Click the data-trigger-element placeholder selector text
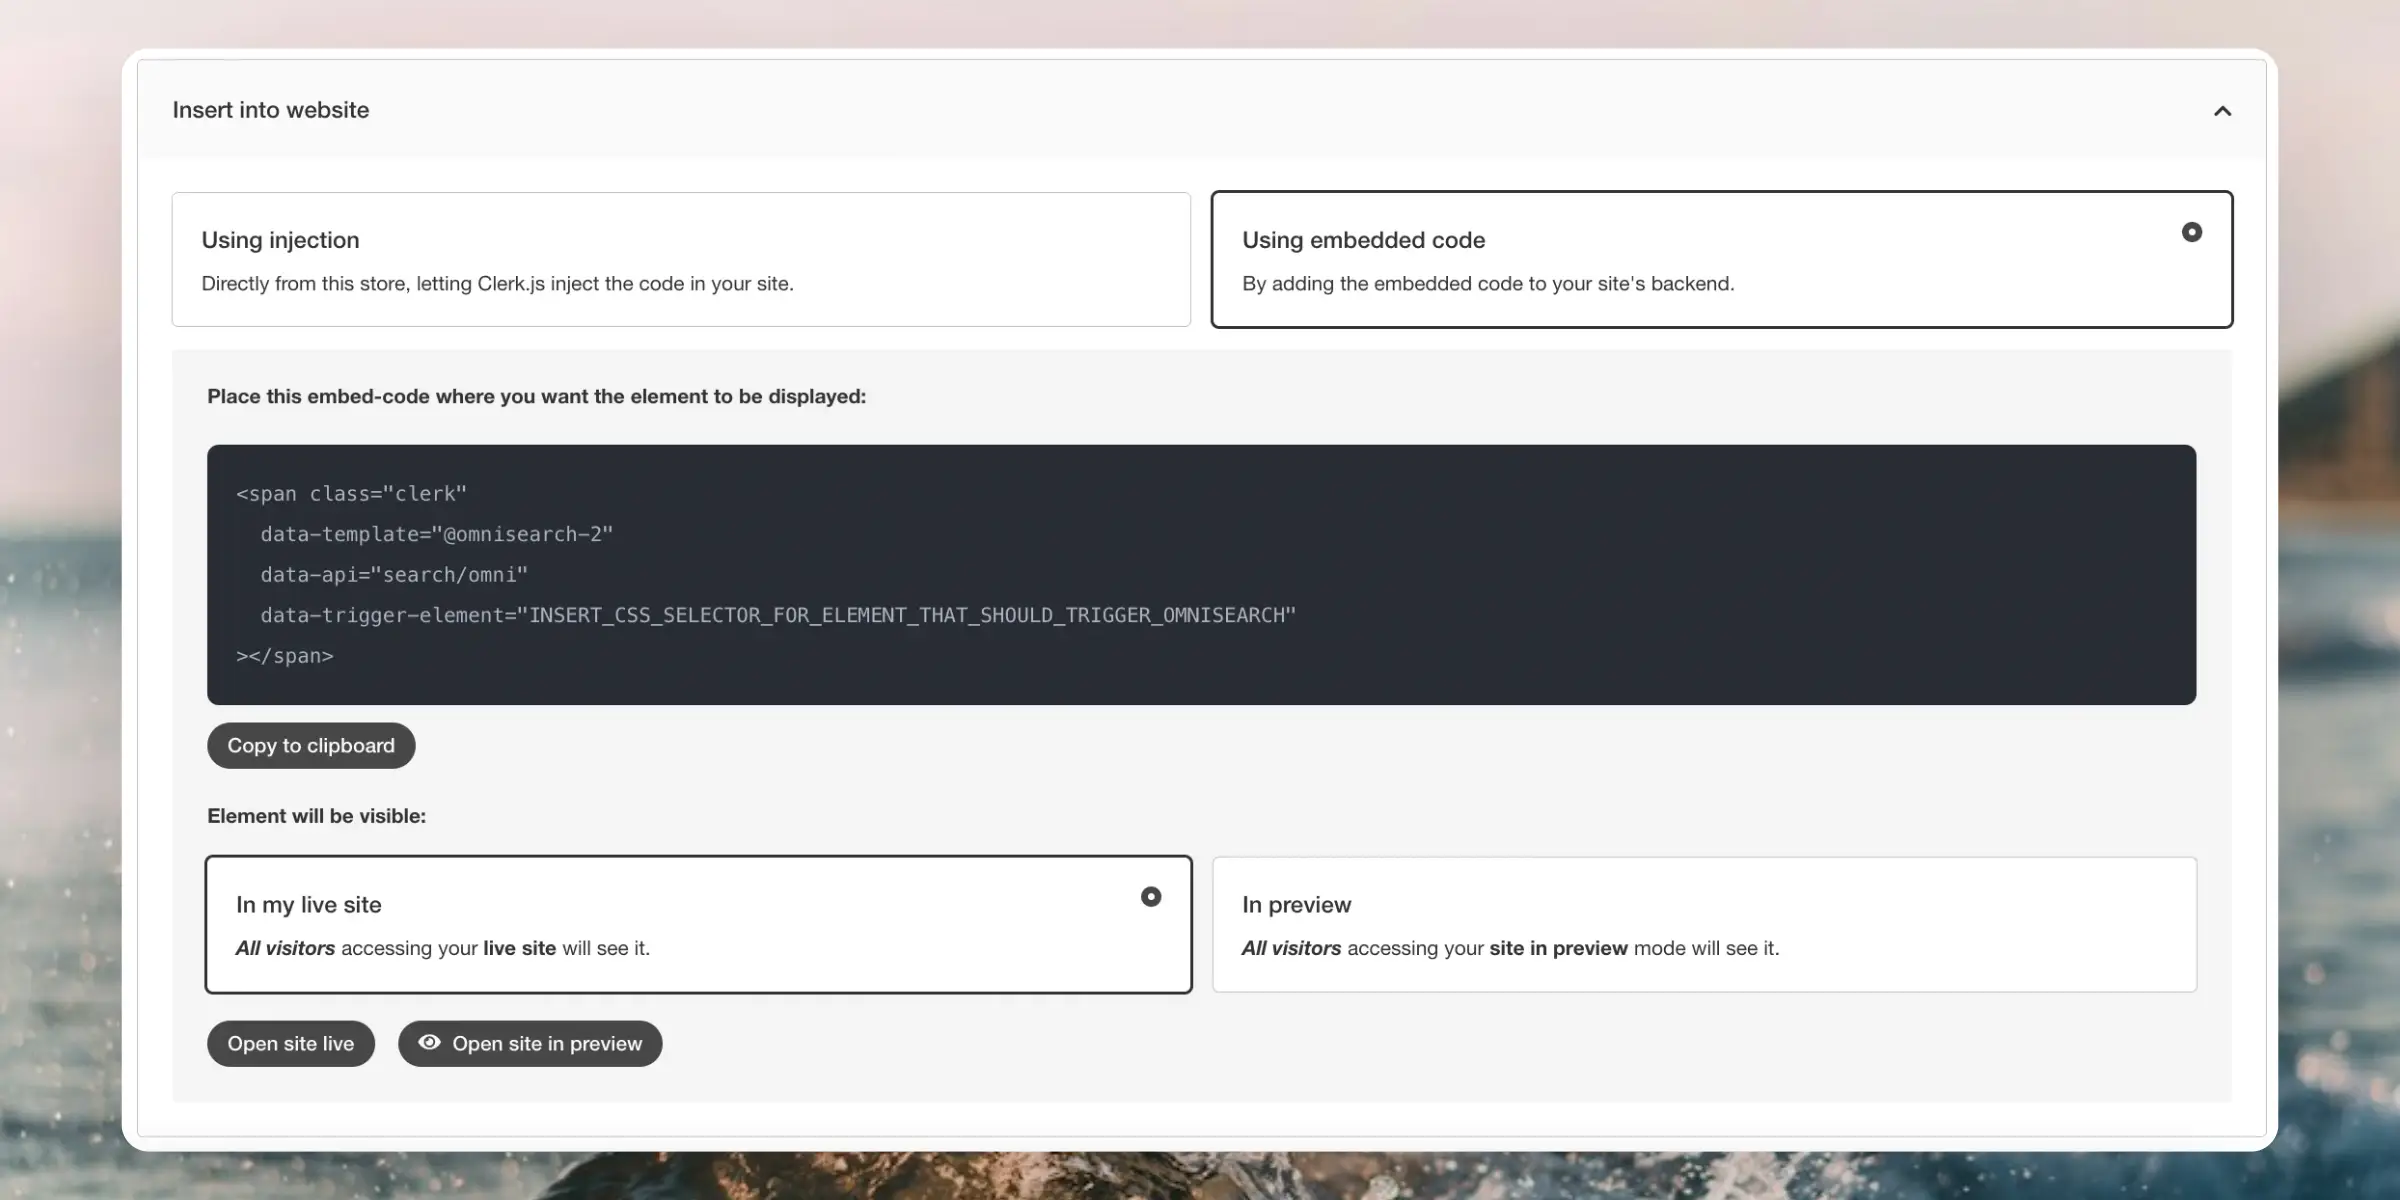Screen dimensions: 2400x1200 tap(910, 615)
